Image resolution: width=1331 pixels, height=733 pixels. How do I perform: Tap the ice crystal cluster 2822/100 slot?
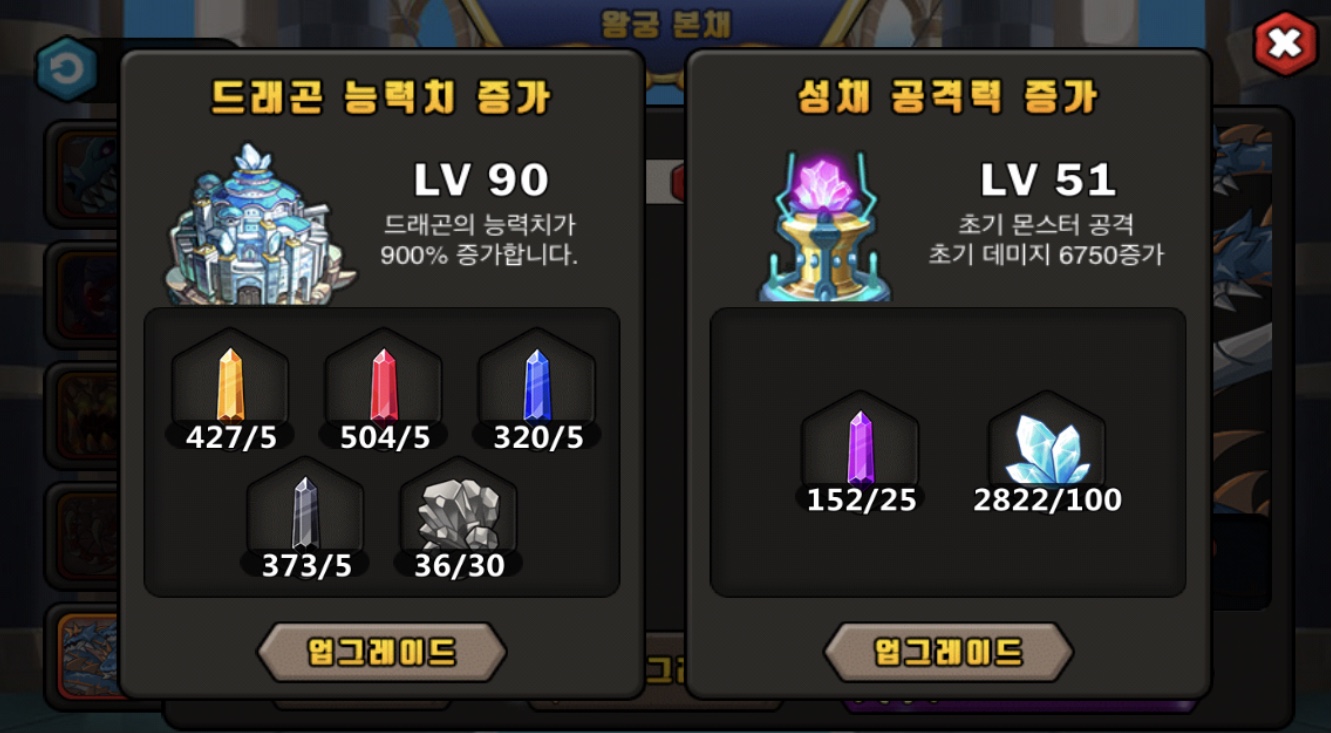(x=1047, y=453)
